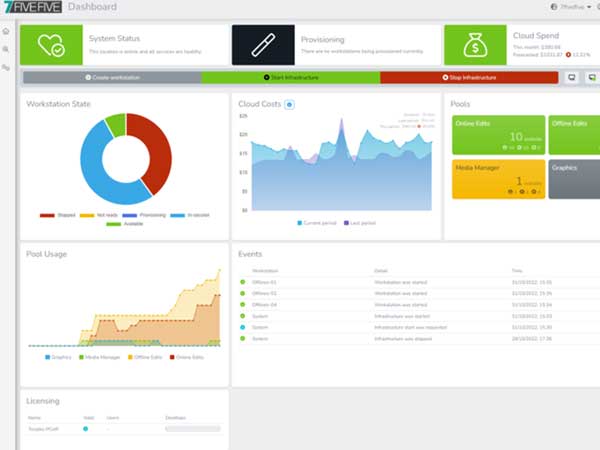
Task: Click the licensing valid status dot
Action: (x=86, y=429)
